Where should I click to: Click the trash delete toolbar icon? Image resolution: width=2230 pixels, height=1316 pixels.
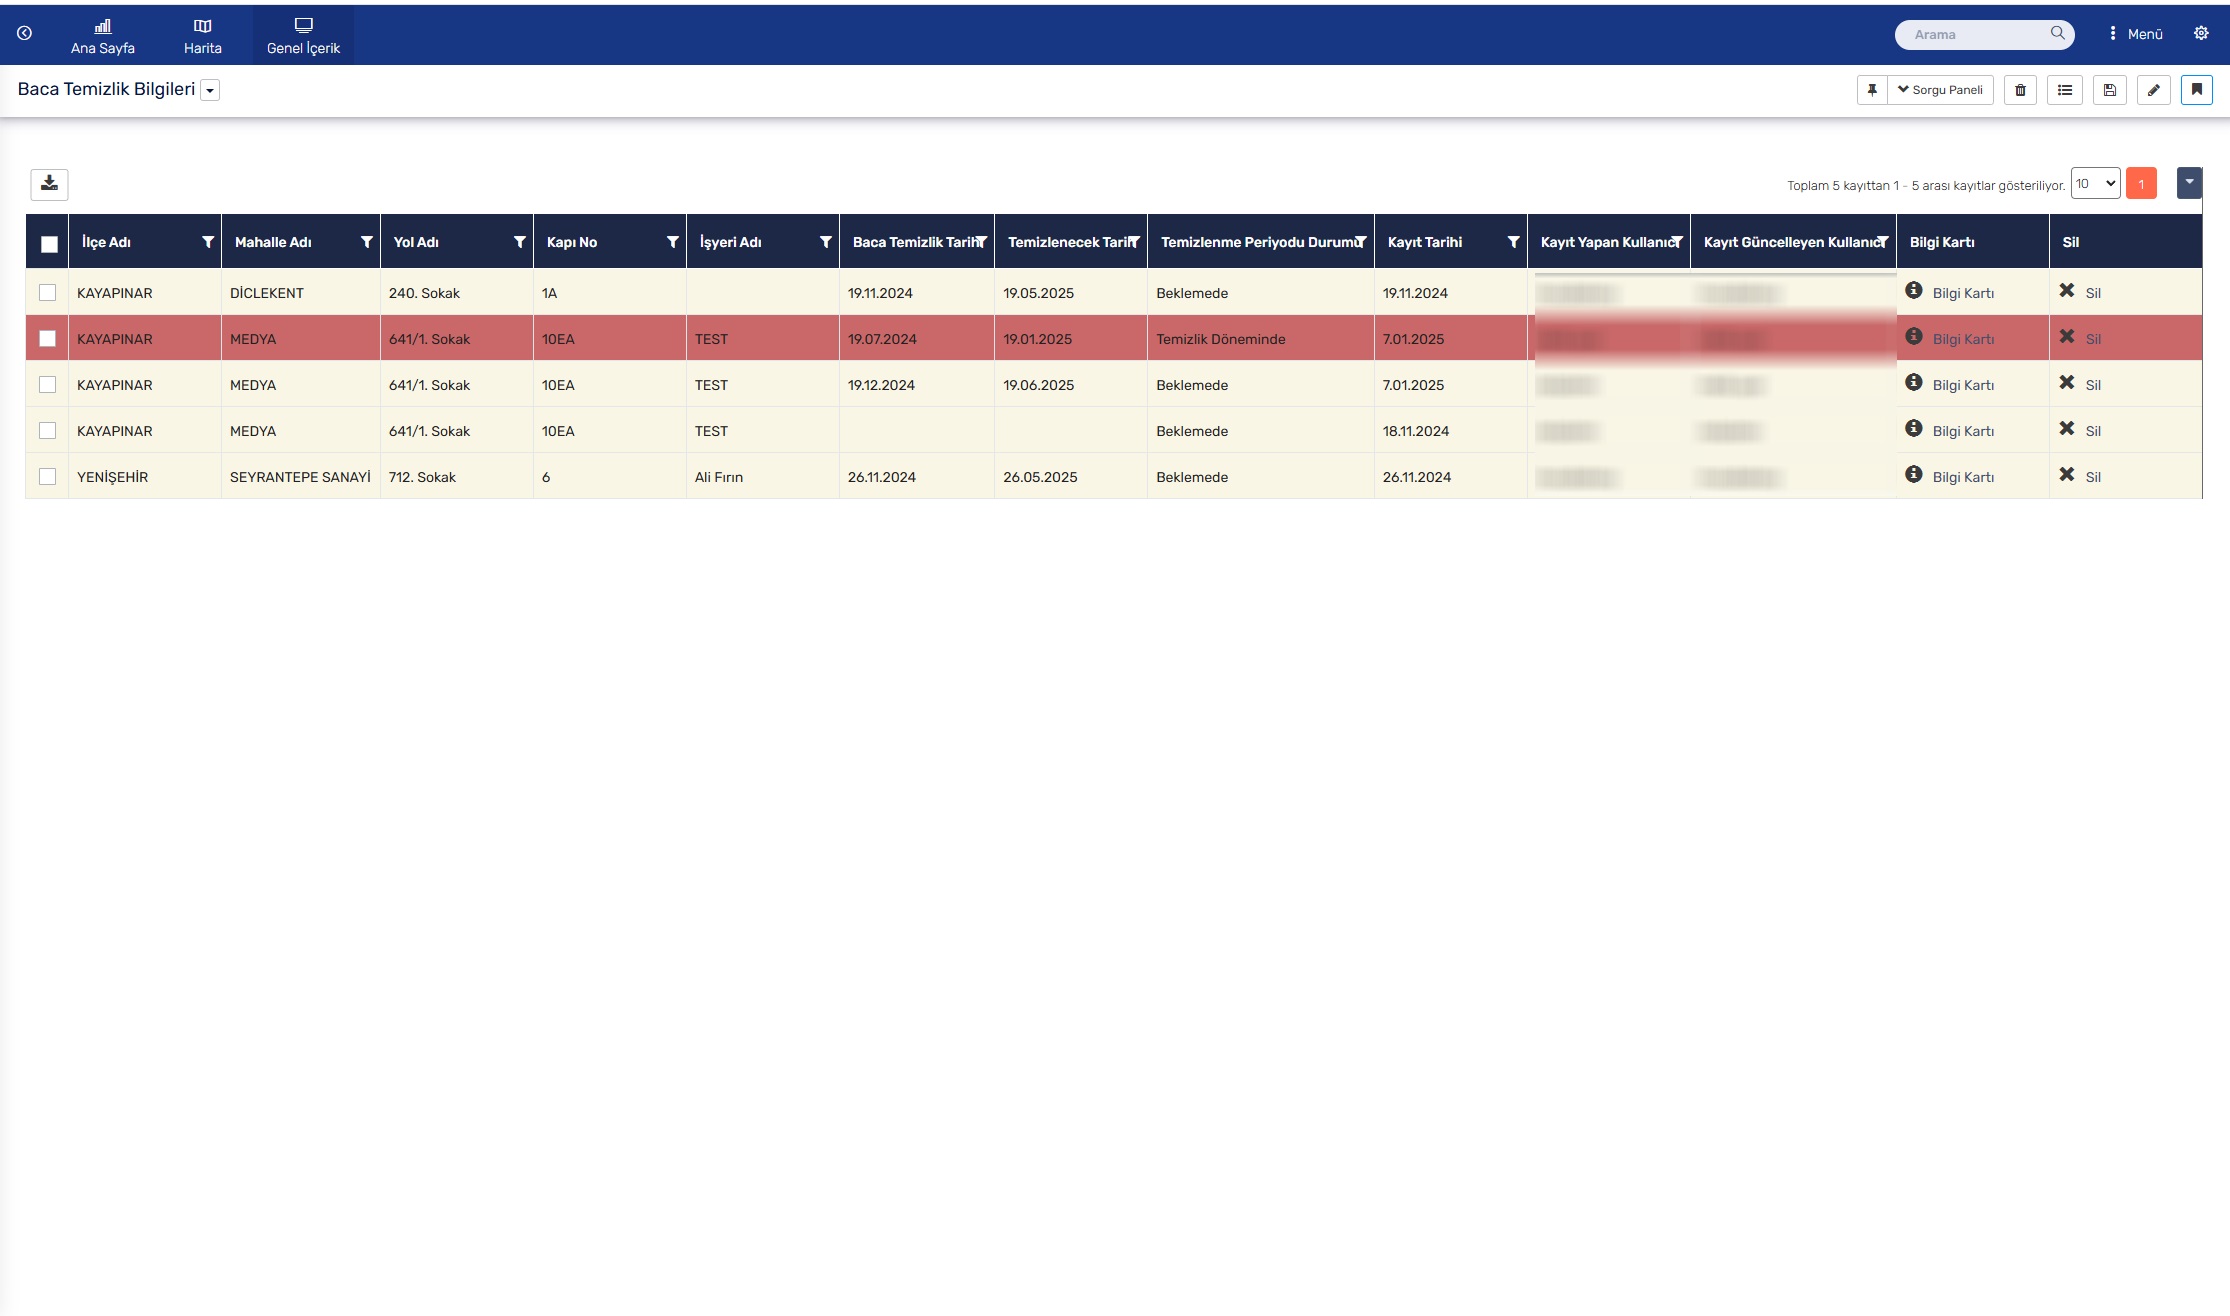2020,90
